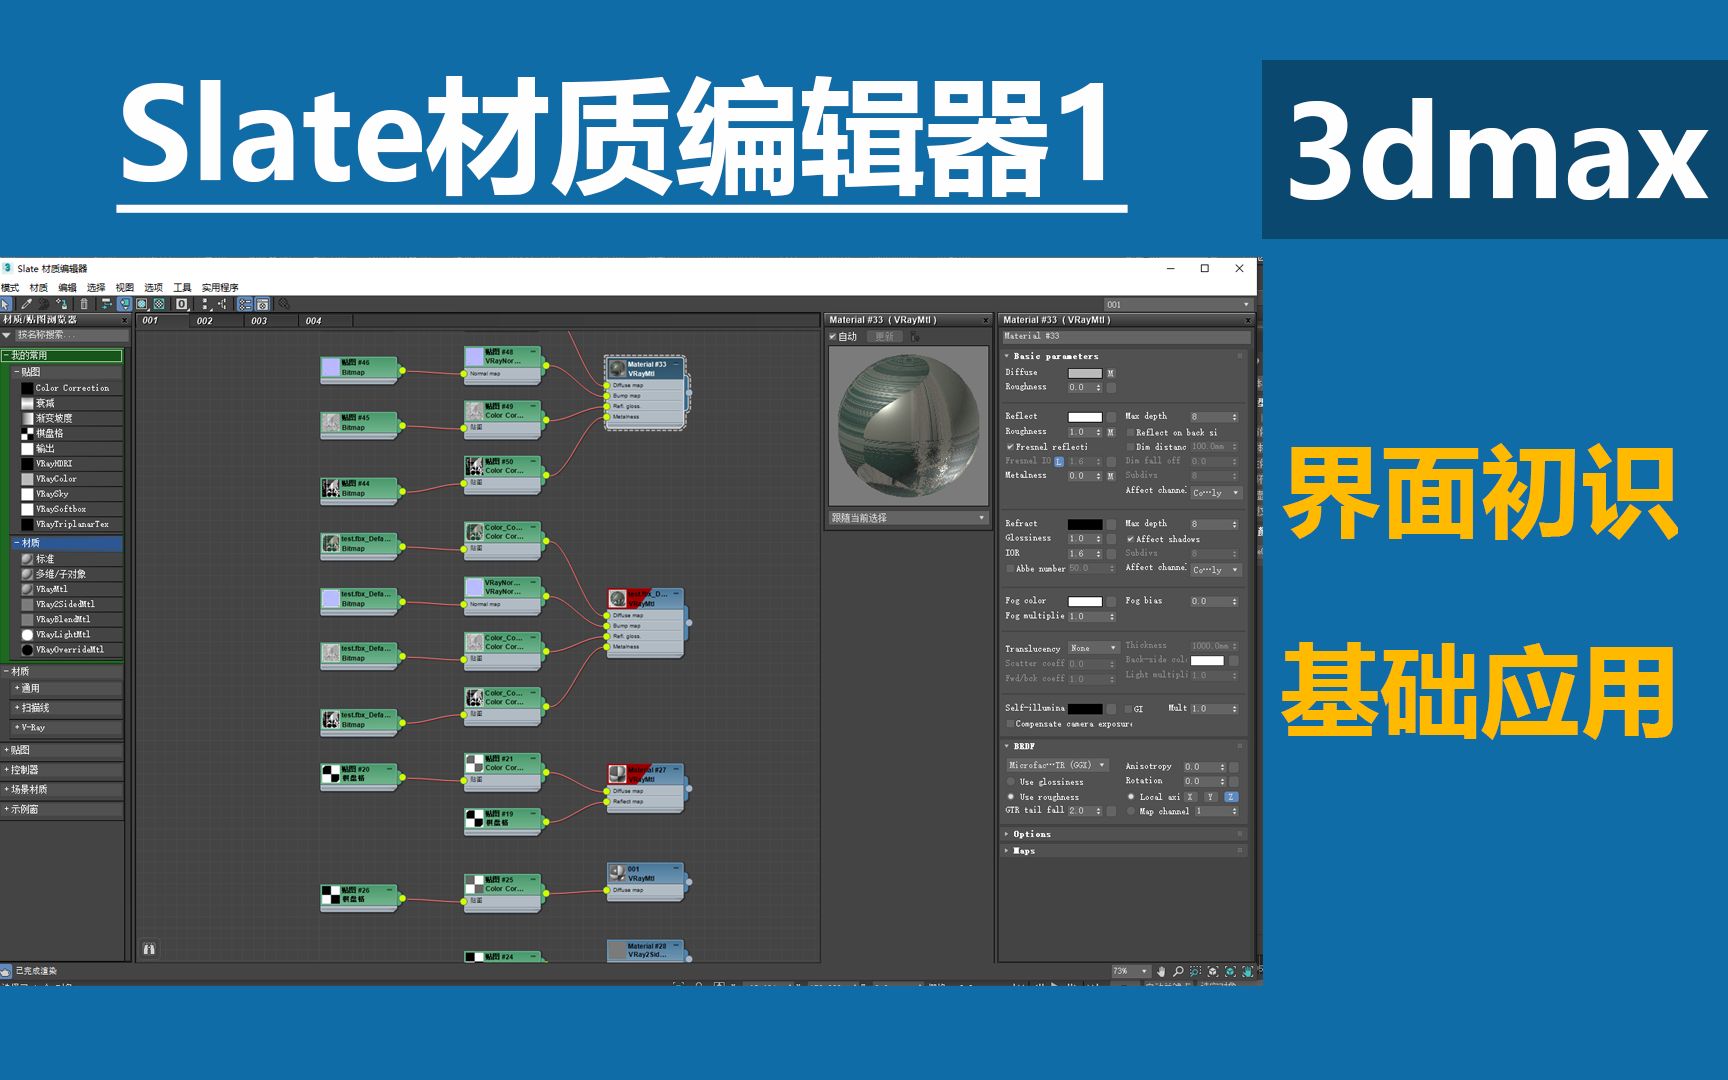
Task: Select the Zoom Region tool at bottom
Action: (1195, 971)
